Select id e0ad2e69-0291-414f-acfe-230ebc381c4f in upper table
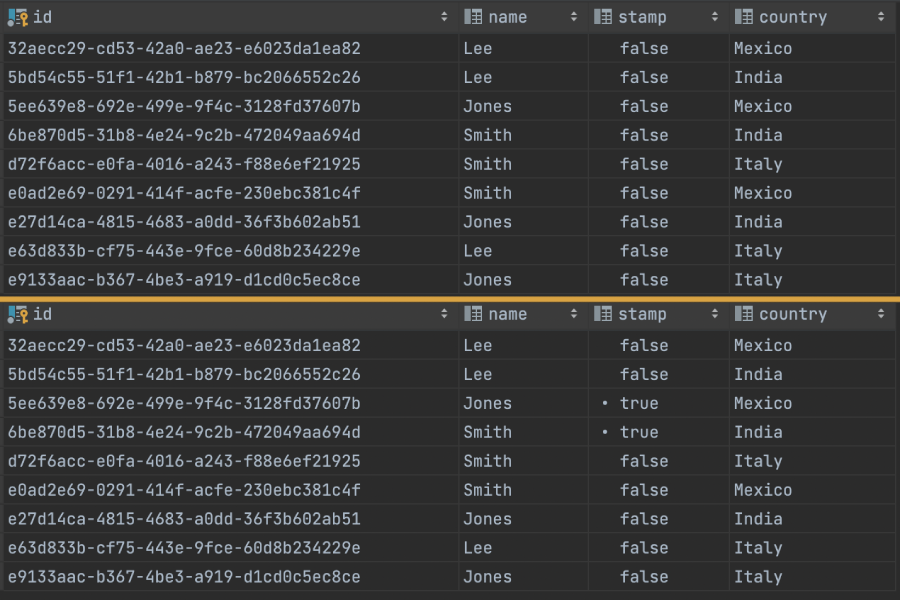This screenshot has height=600, width=900. point(184,193)
